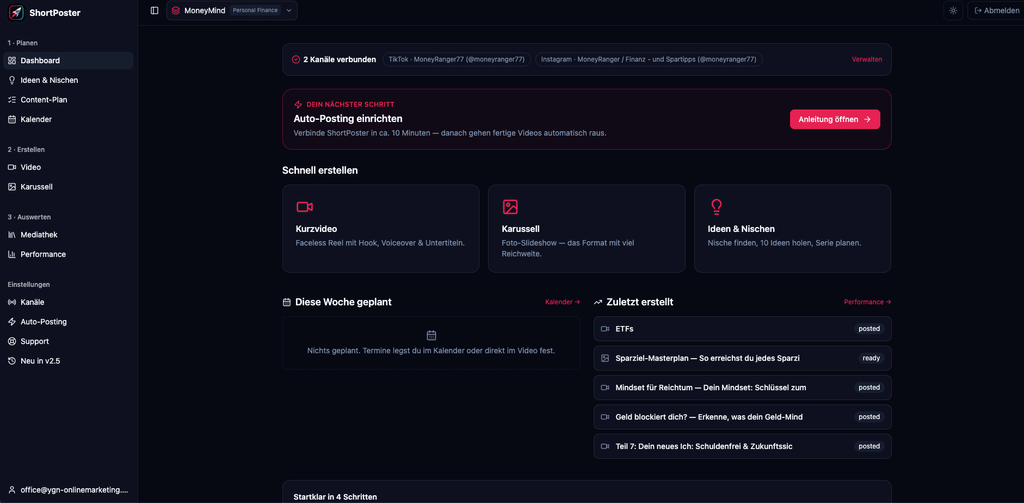Open the Ideen & Nischen quick-create card
Image resolution: width=1024 pixels, height=503 pixels.
(x=793, y=229)
